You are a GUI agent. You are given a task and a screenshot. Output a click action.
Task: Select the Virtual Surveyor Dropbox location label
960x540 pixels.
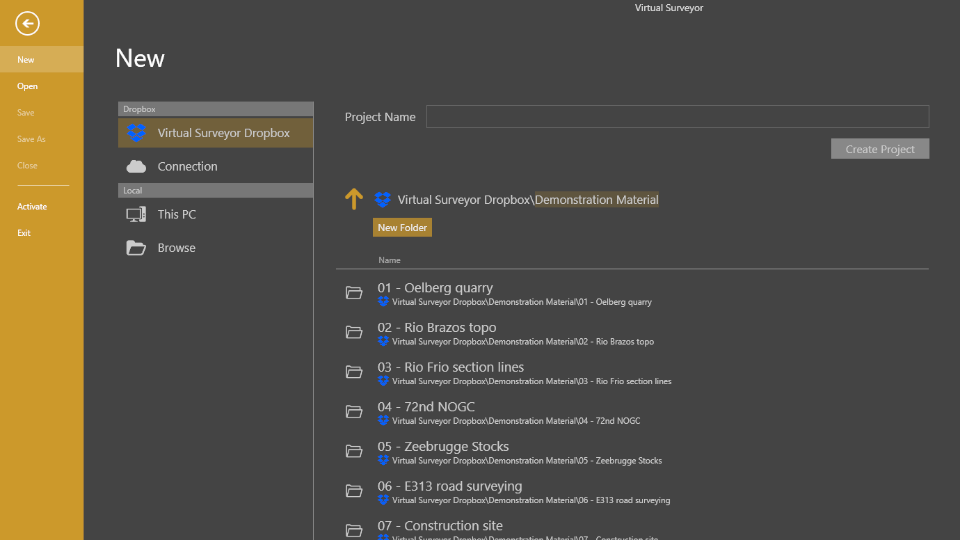click(223, 133)
